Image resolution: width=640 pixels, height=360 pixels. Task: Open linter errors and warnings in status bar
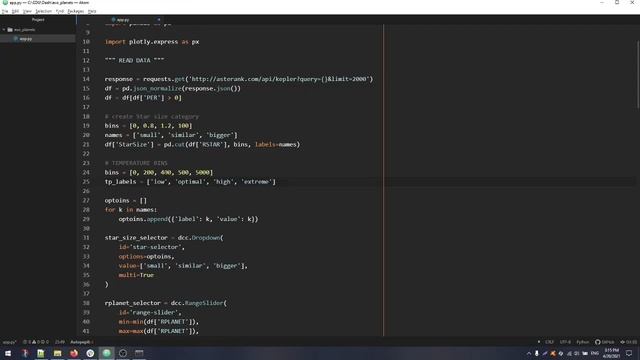tap(36, 342)
